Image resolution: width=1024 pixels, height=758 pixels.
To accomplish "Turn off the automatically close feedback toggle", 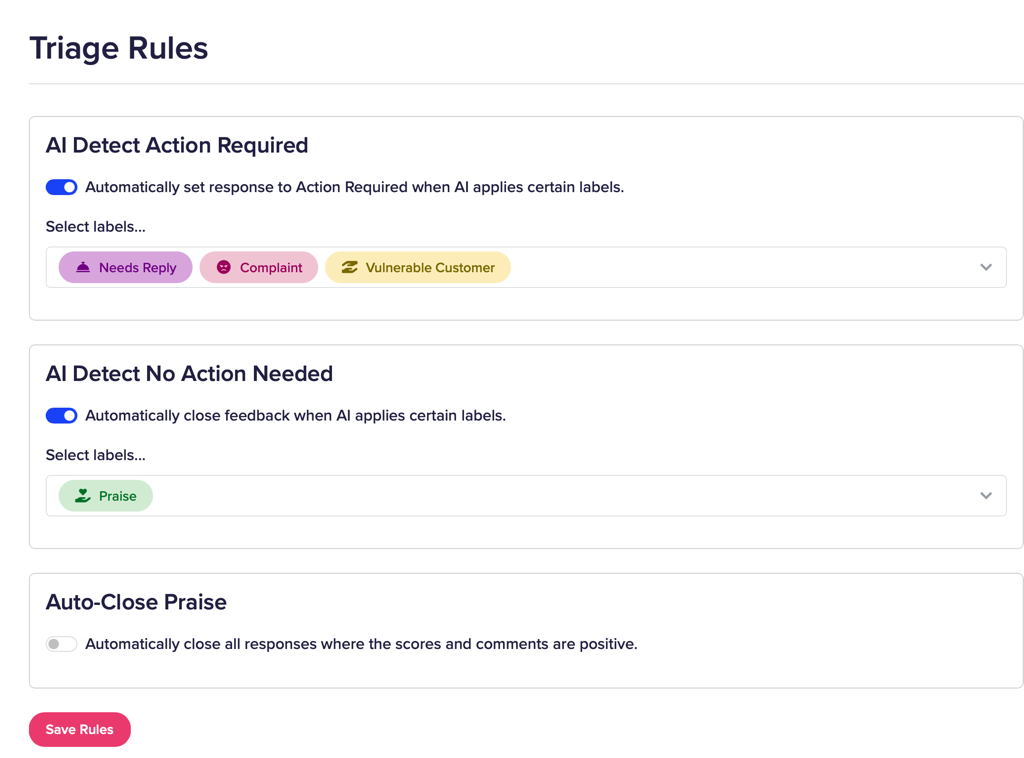I will (x=61, y=415).
